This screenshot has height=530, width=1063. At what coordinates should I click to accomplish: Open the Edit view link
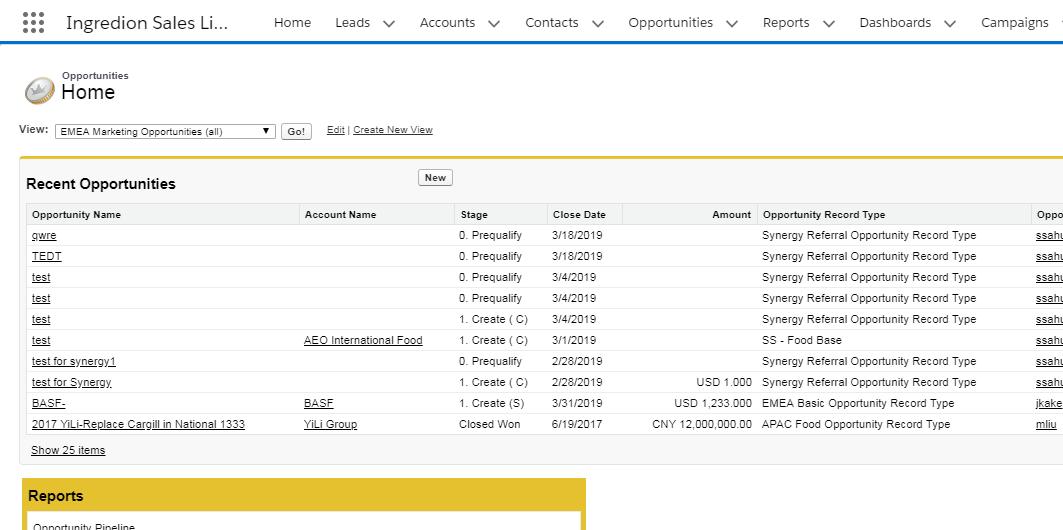335,130
